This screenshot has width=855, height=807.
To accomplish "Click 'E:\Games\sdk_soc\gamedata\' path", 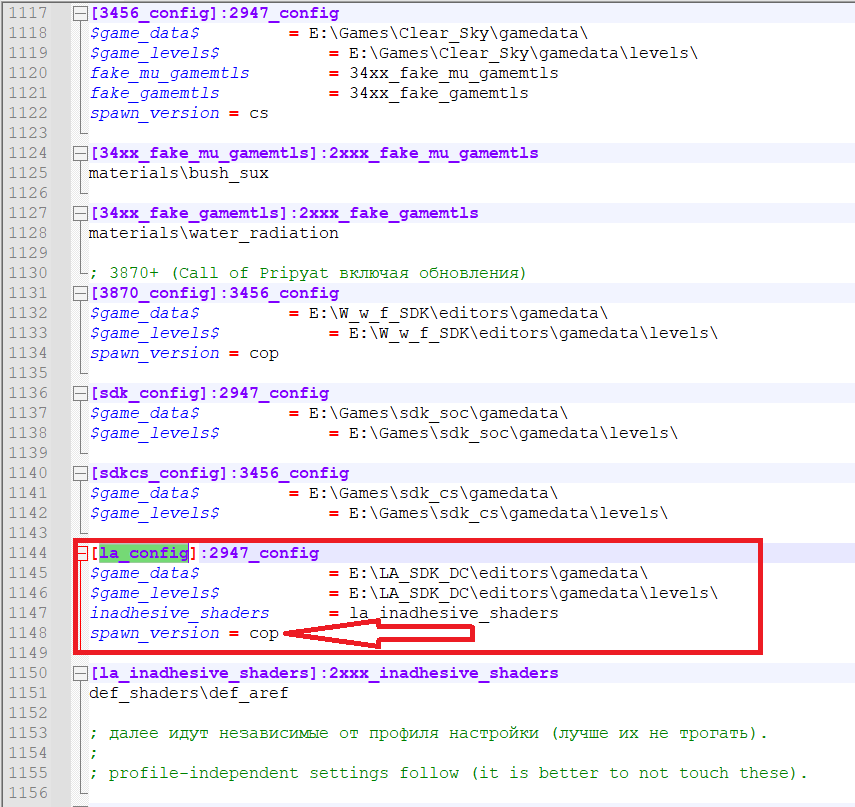I will (x=439, y=413).
